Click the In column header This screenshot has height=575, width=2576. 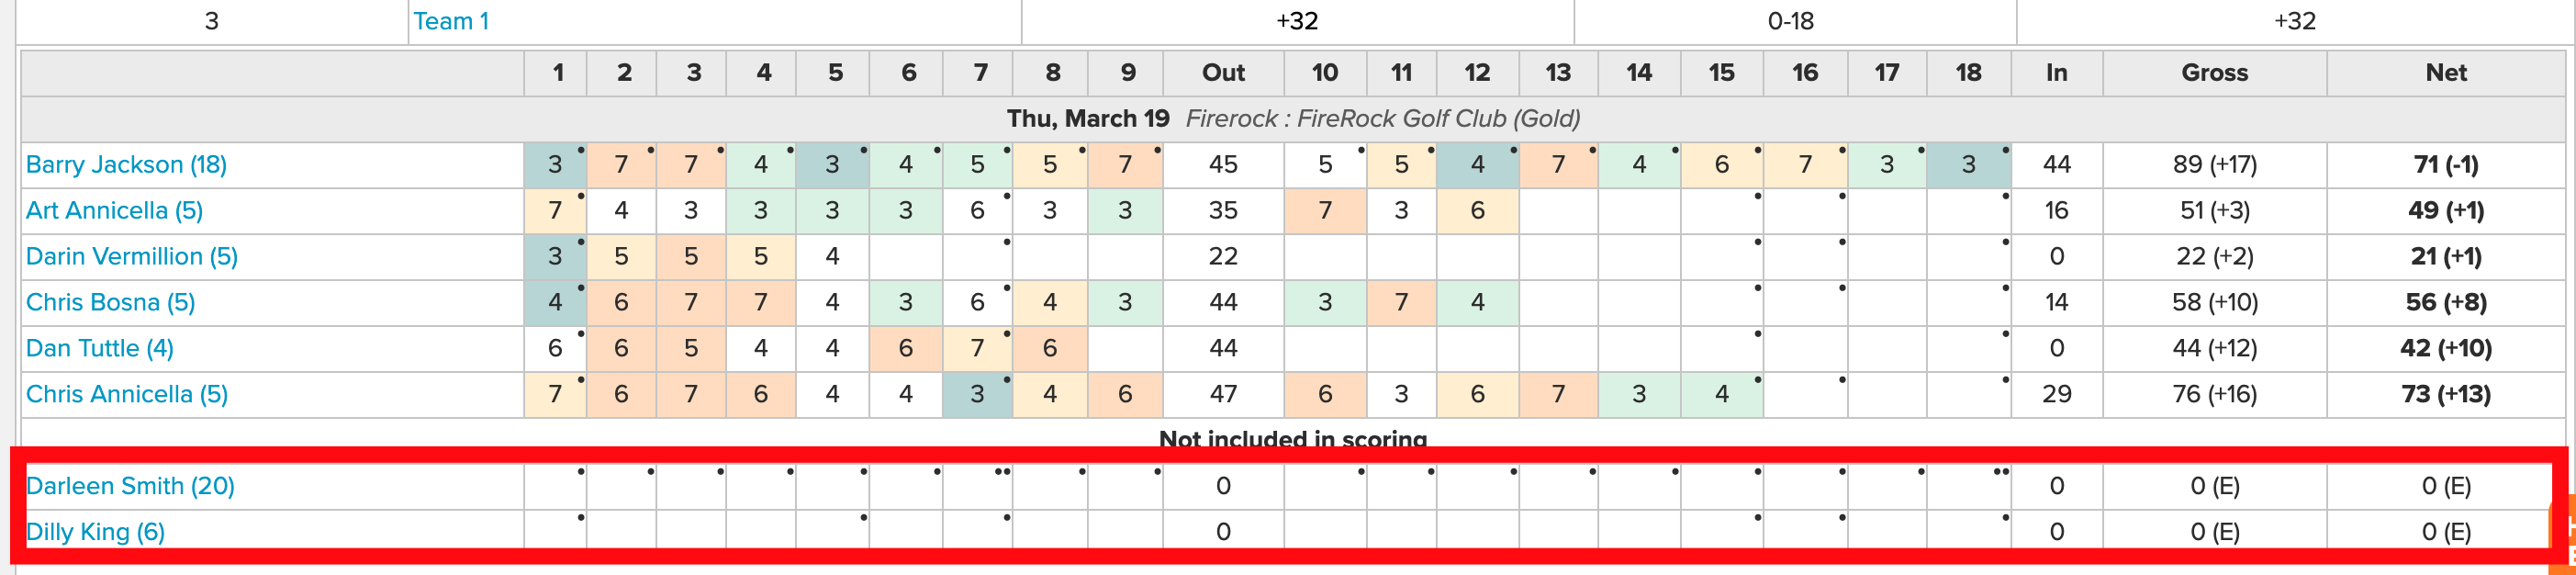(2056, 73)
